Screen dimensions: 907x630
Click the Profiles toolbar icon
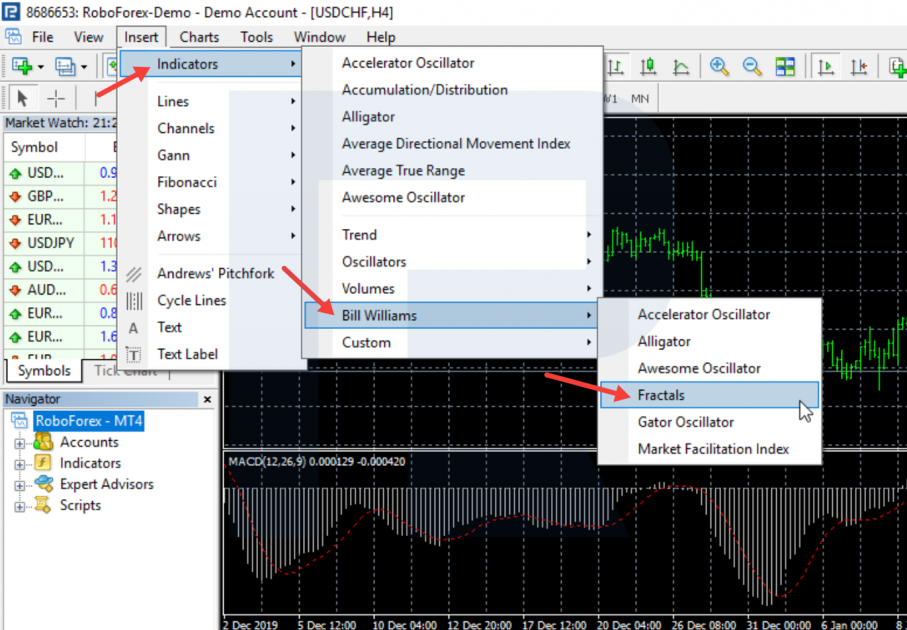pos(65,67)
